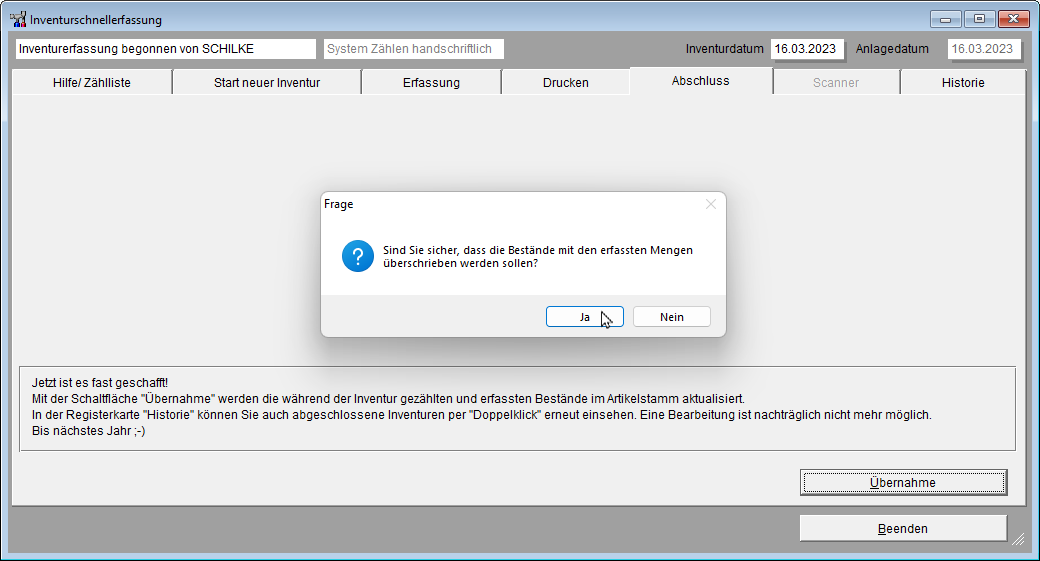Click the Anlagedatum date field
This screenshot has width=1040, height=561.
984,49
